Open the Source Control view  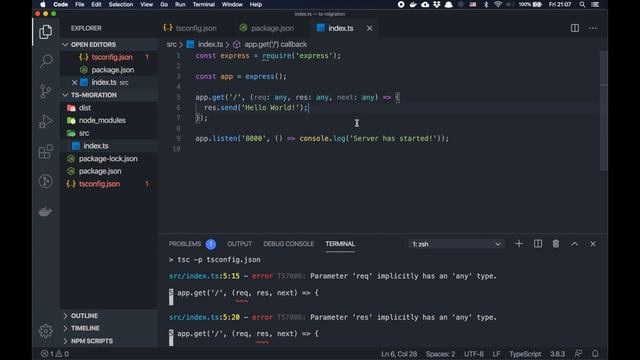tap(46, 91)
